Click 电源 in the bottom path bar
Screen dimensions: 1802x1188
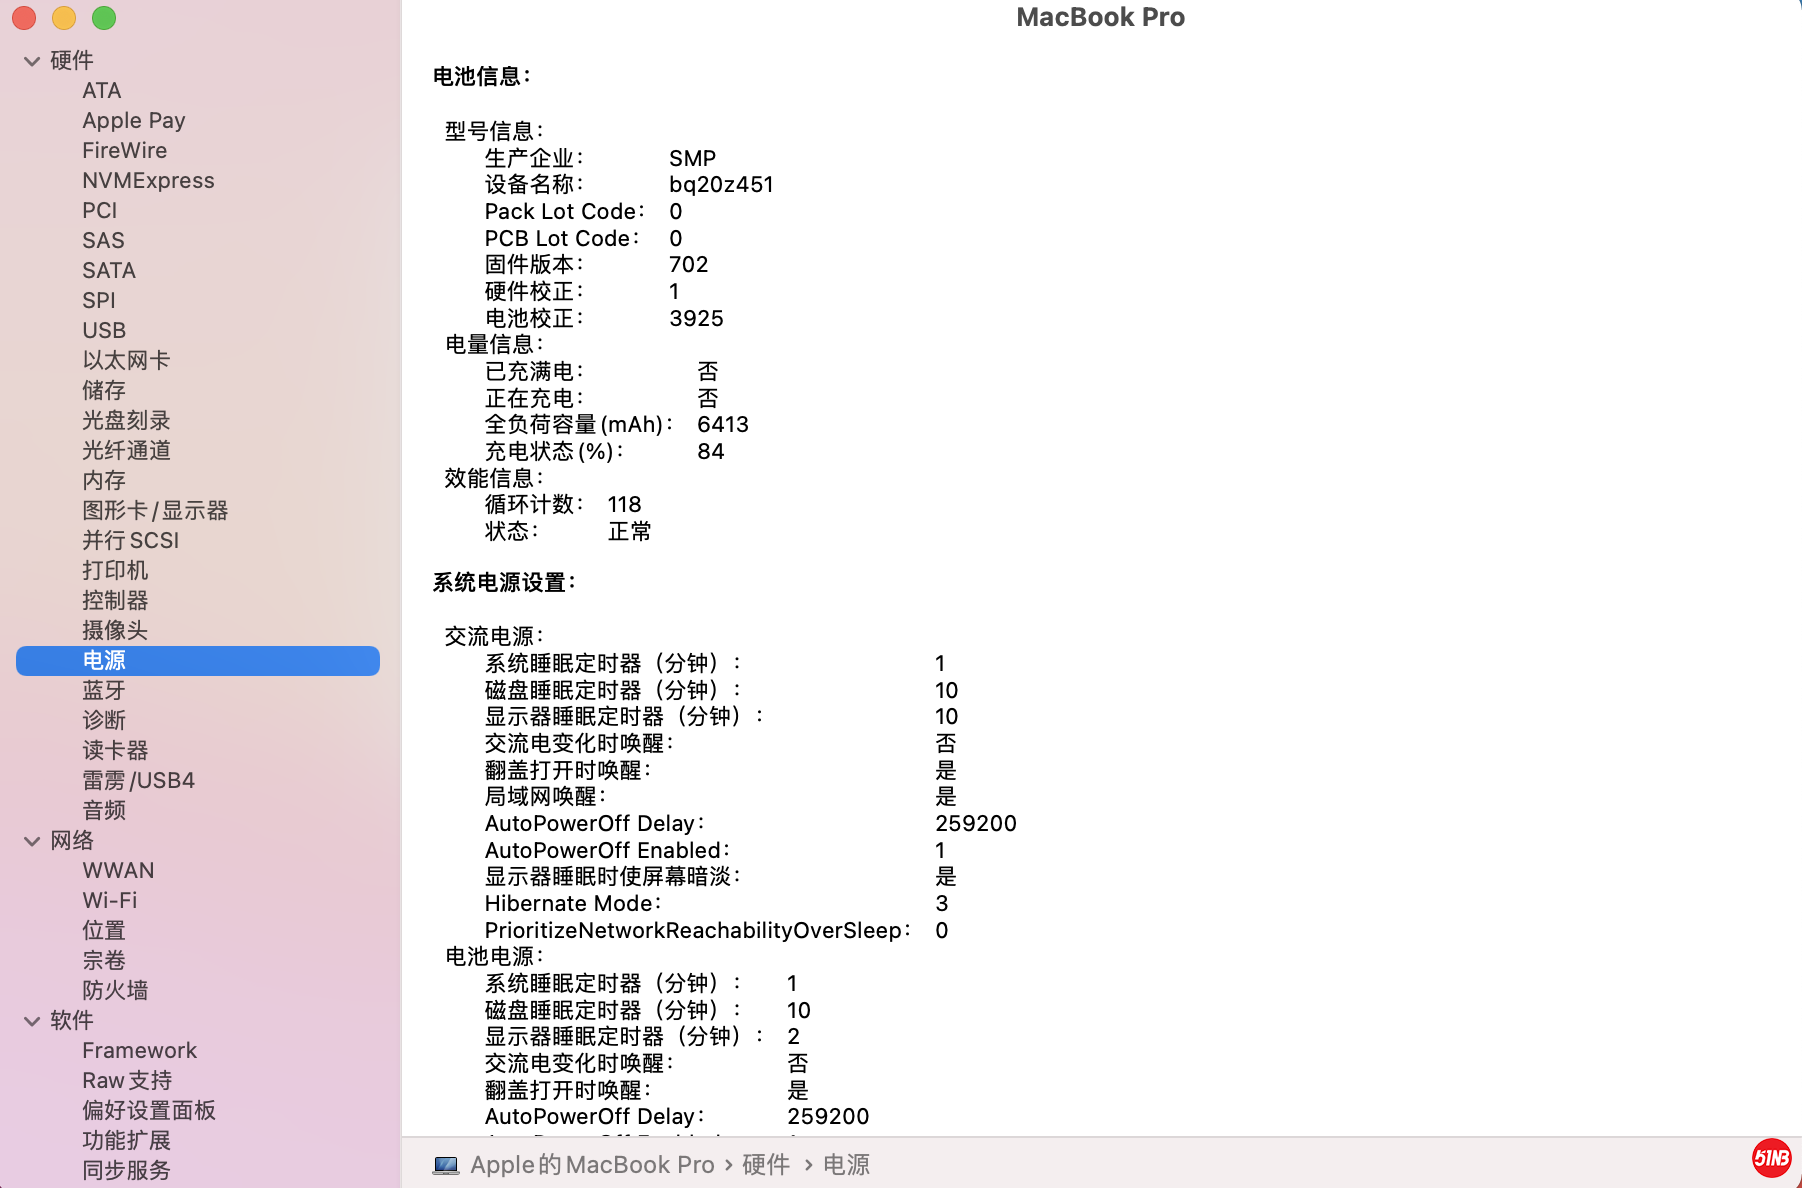coord(846,1165)
